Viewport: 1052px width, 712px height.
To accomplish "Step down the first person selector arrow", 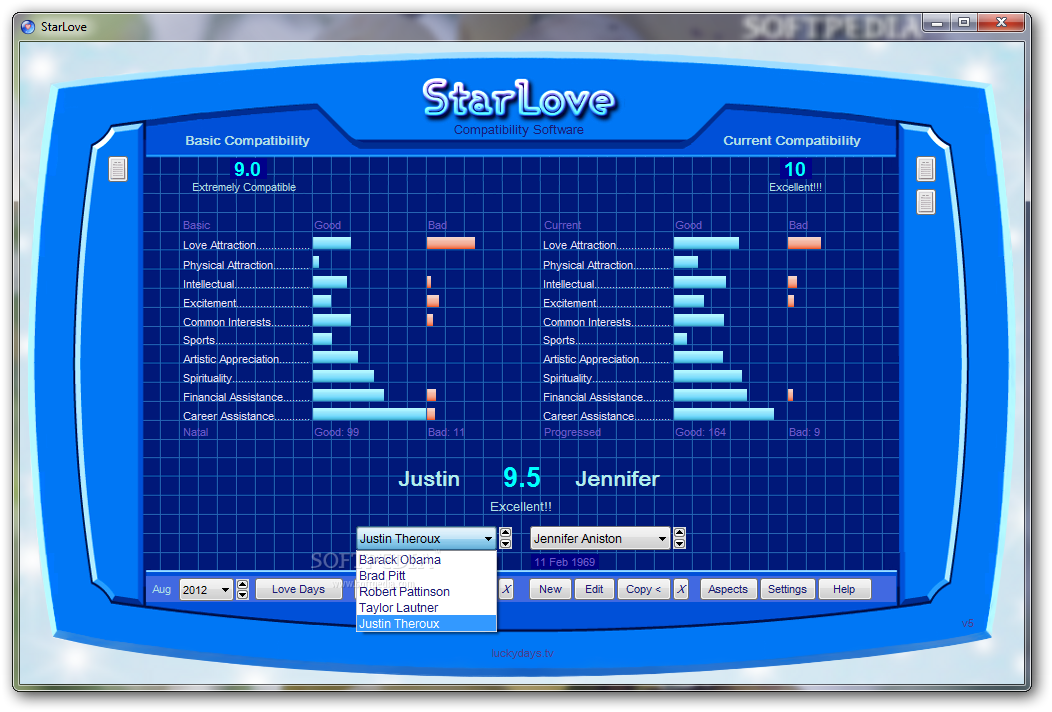I will 506,544.
